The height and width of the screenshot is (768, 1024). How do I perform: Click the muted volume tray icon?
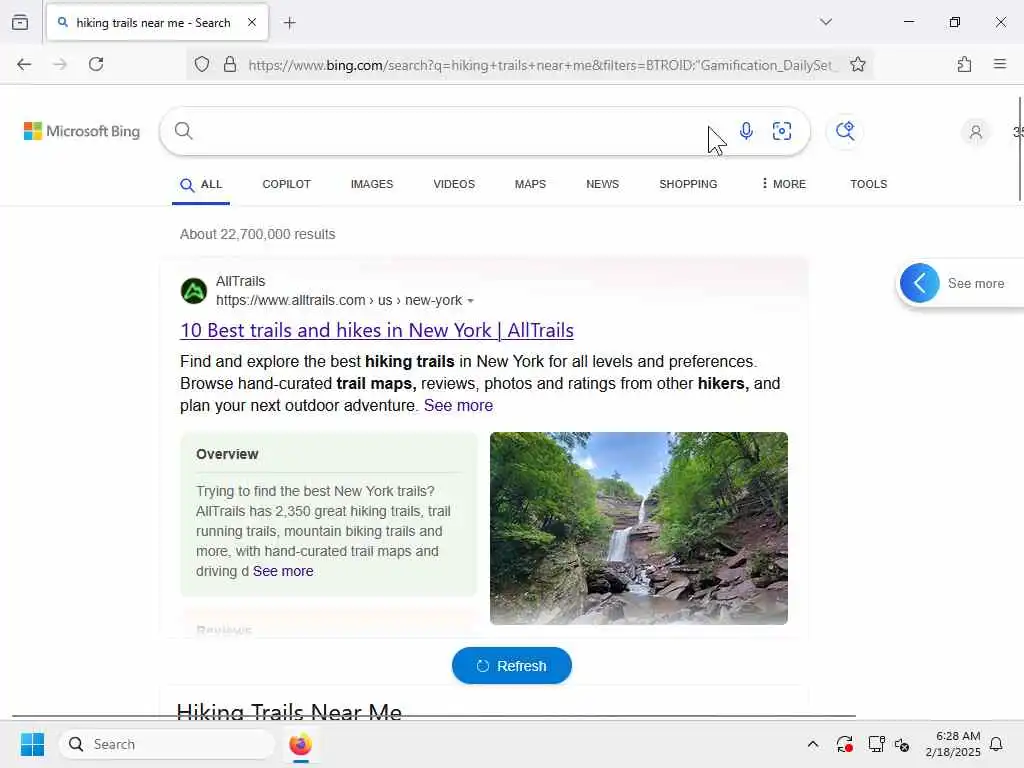903,744
